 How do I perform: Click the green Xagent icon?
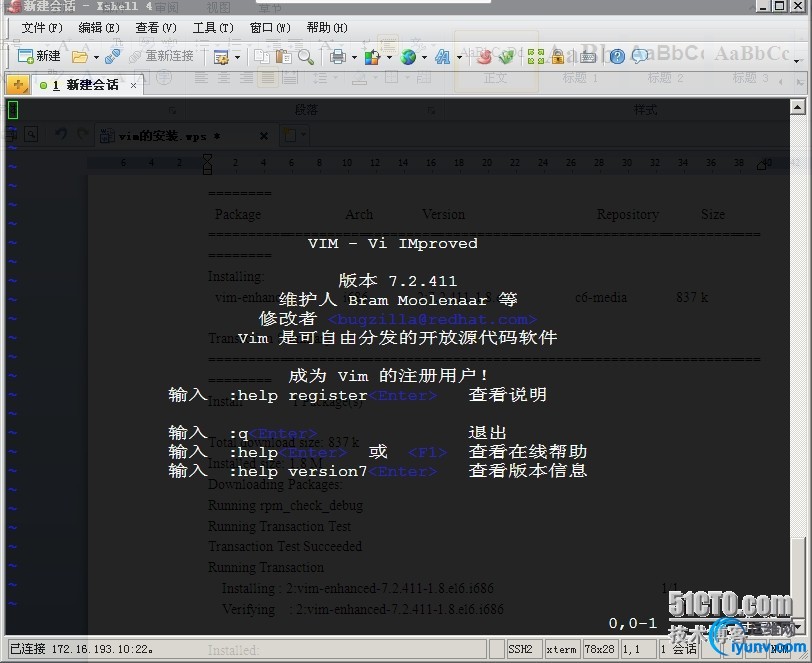click(x=506, y=56)
